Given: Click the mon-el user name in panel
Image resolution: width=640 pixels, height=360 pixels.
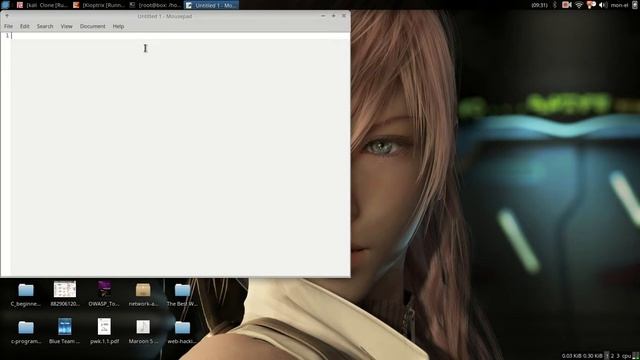Looking at the screenshot, I should coord(619,5).
